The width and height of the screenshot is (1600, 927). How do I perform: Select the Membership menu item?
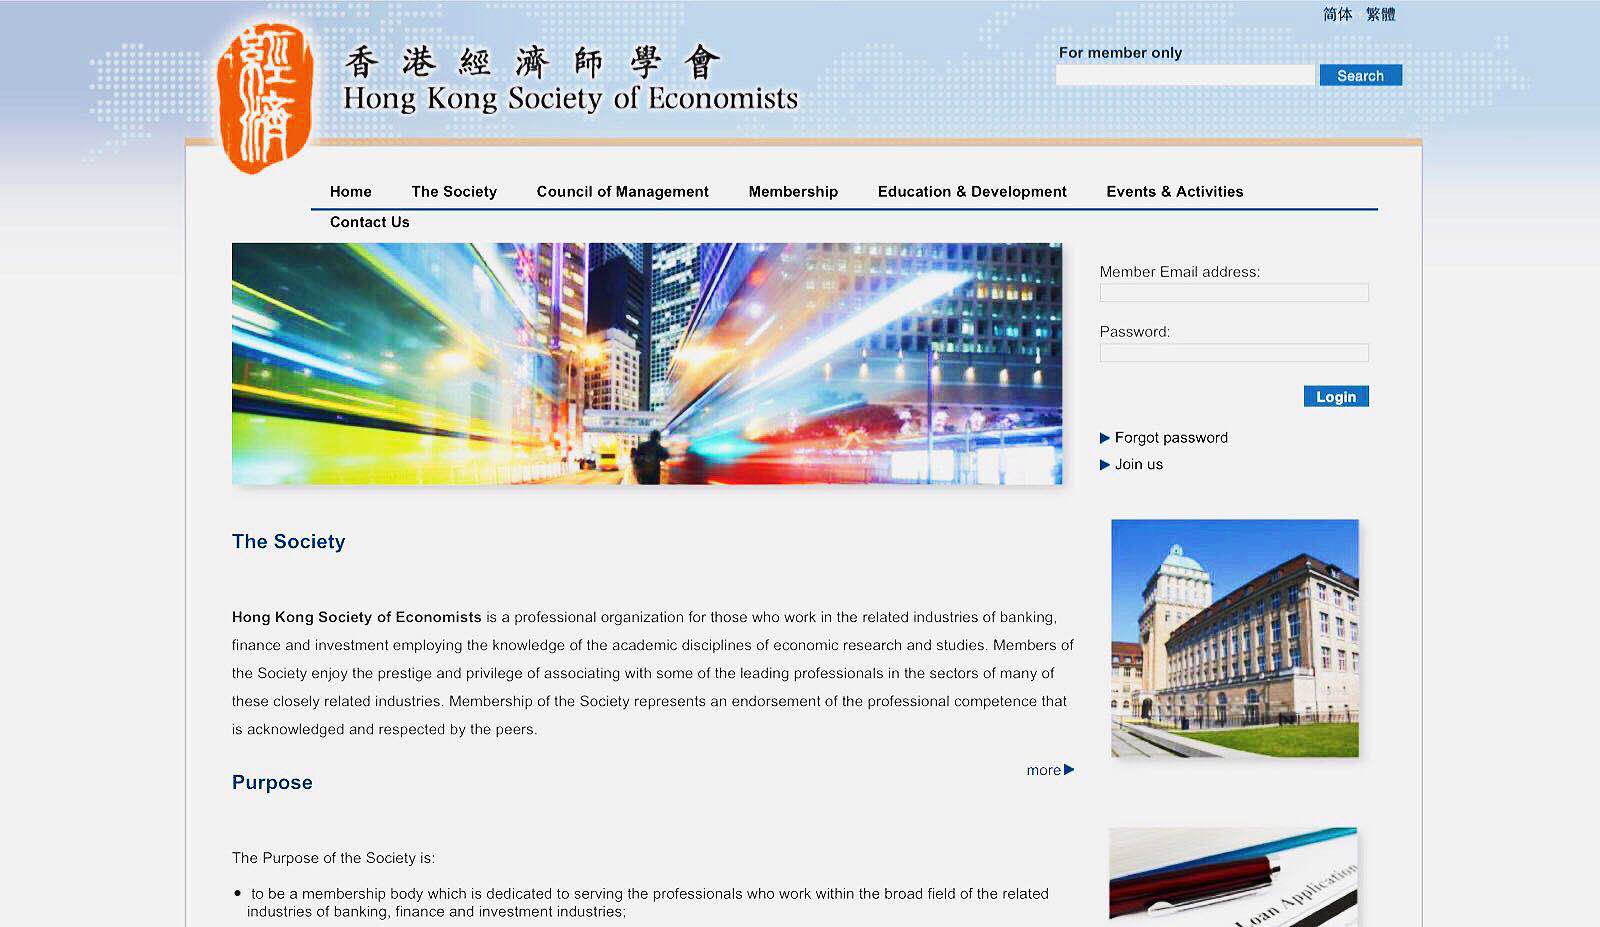[793, 192]
